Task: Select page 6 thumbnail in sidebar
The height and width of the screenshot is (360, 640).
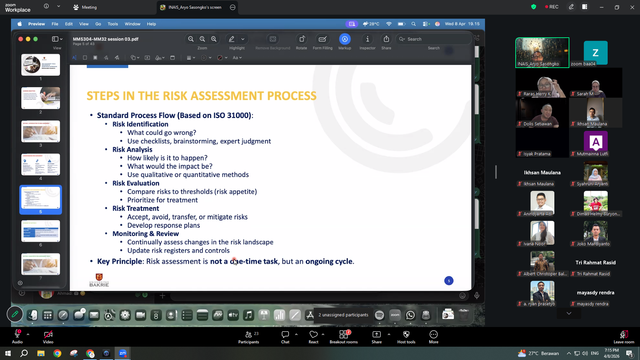Action: tap(40, 231)
